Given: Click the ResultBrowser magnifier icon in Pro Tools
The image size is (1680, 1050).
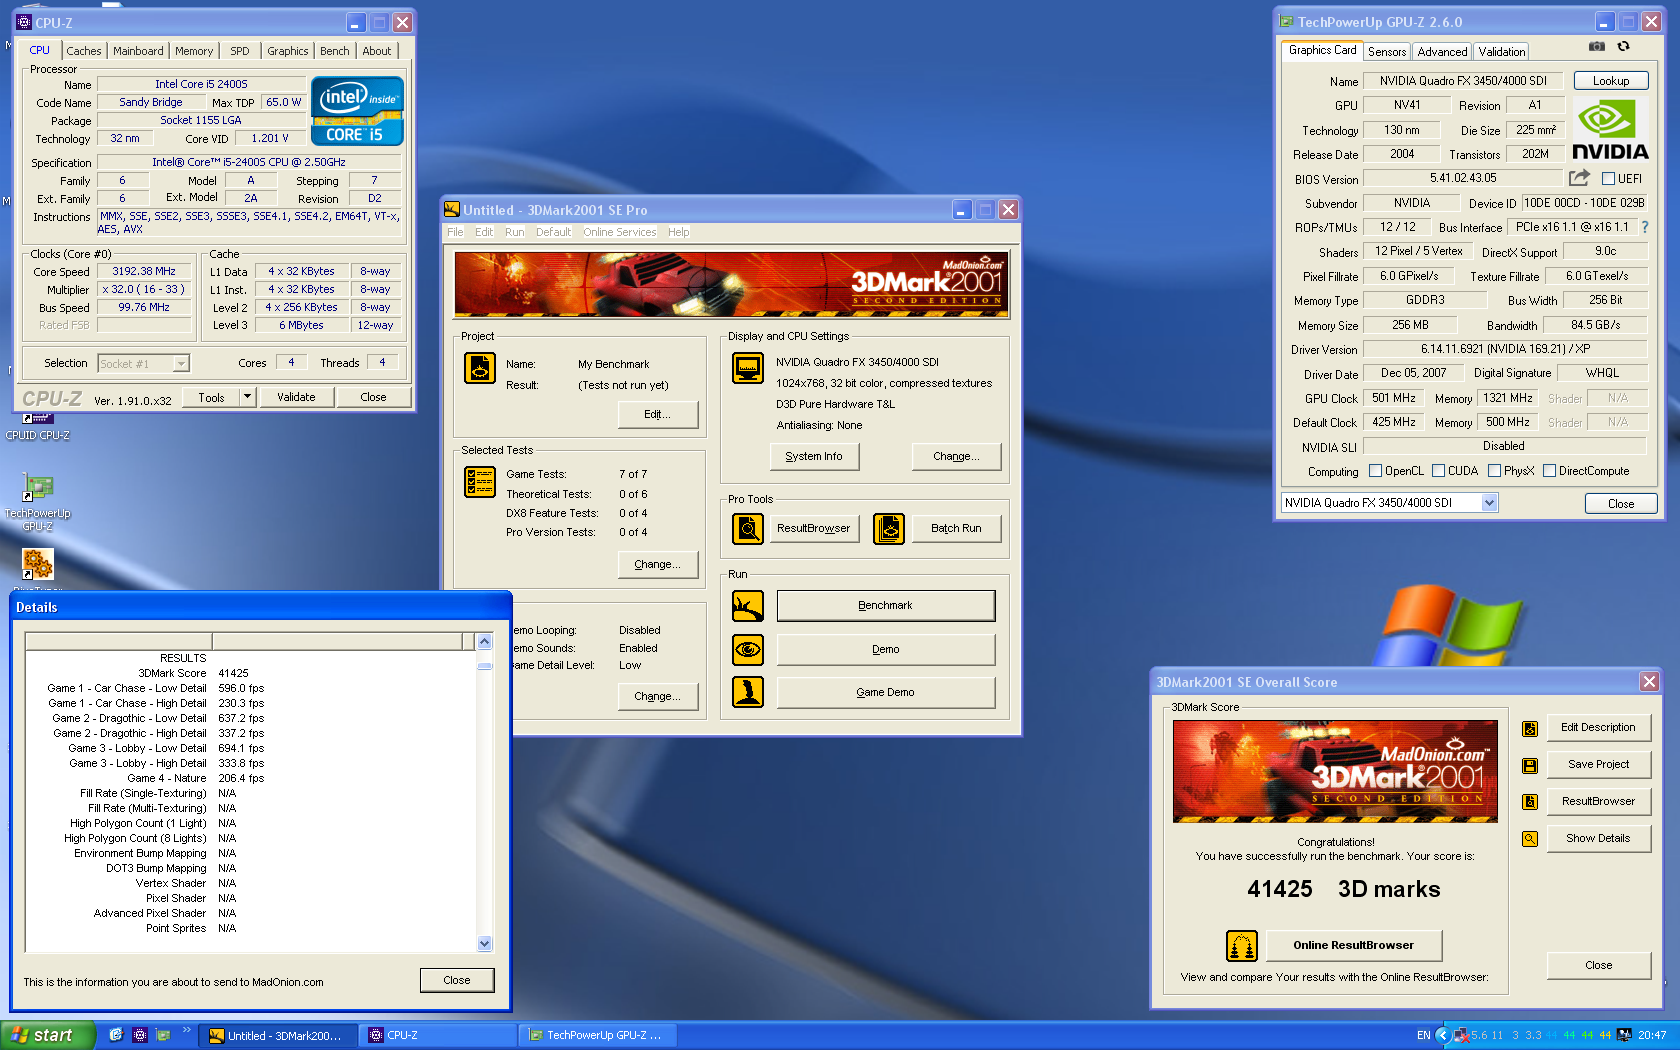Looking at the screenshot, I should (x=748, y=528).
